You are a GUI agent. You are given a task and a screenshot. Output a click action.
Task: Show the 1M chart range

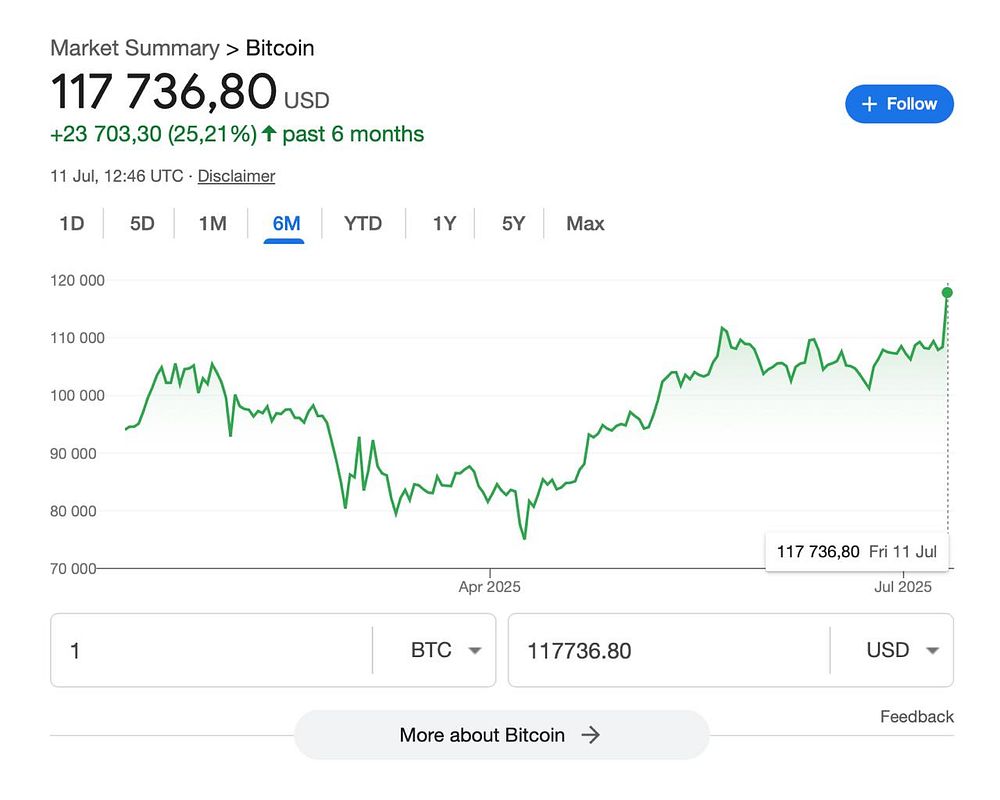pos(212,223)
